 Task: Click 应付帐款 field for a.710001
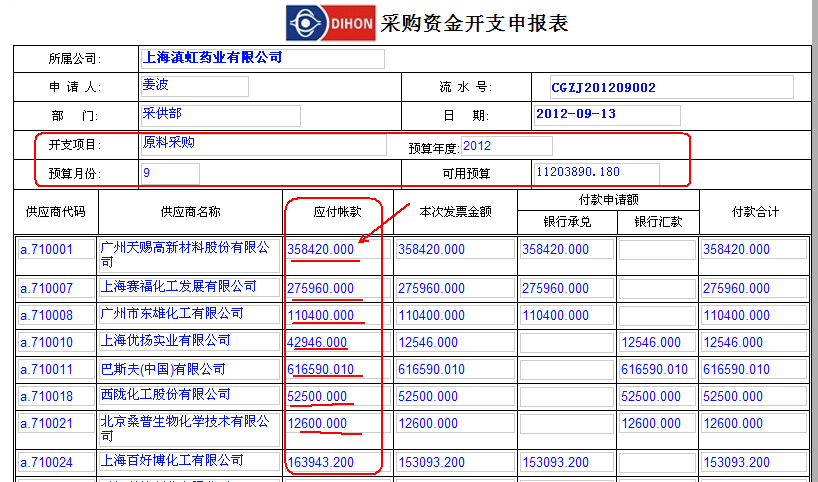(x=338, y=249)
